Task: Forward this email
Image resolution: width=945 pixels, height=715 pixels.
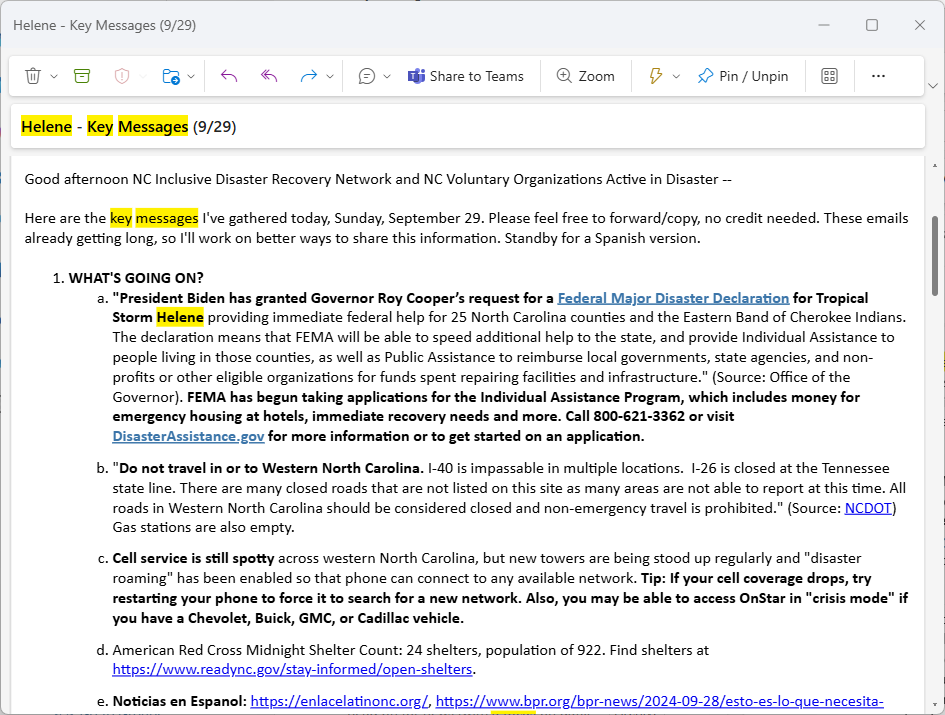Action: point(308,76)
